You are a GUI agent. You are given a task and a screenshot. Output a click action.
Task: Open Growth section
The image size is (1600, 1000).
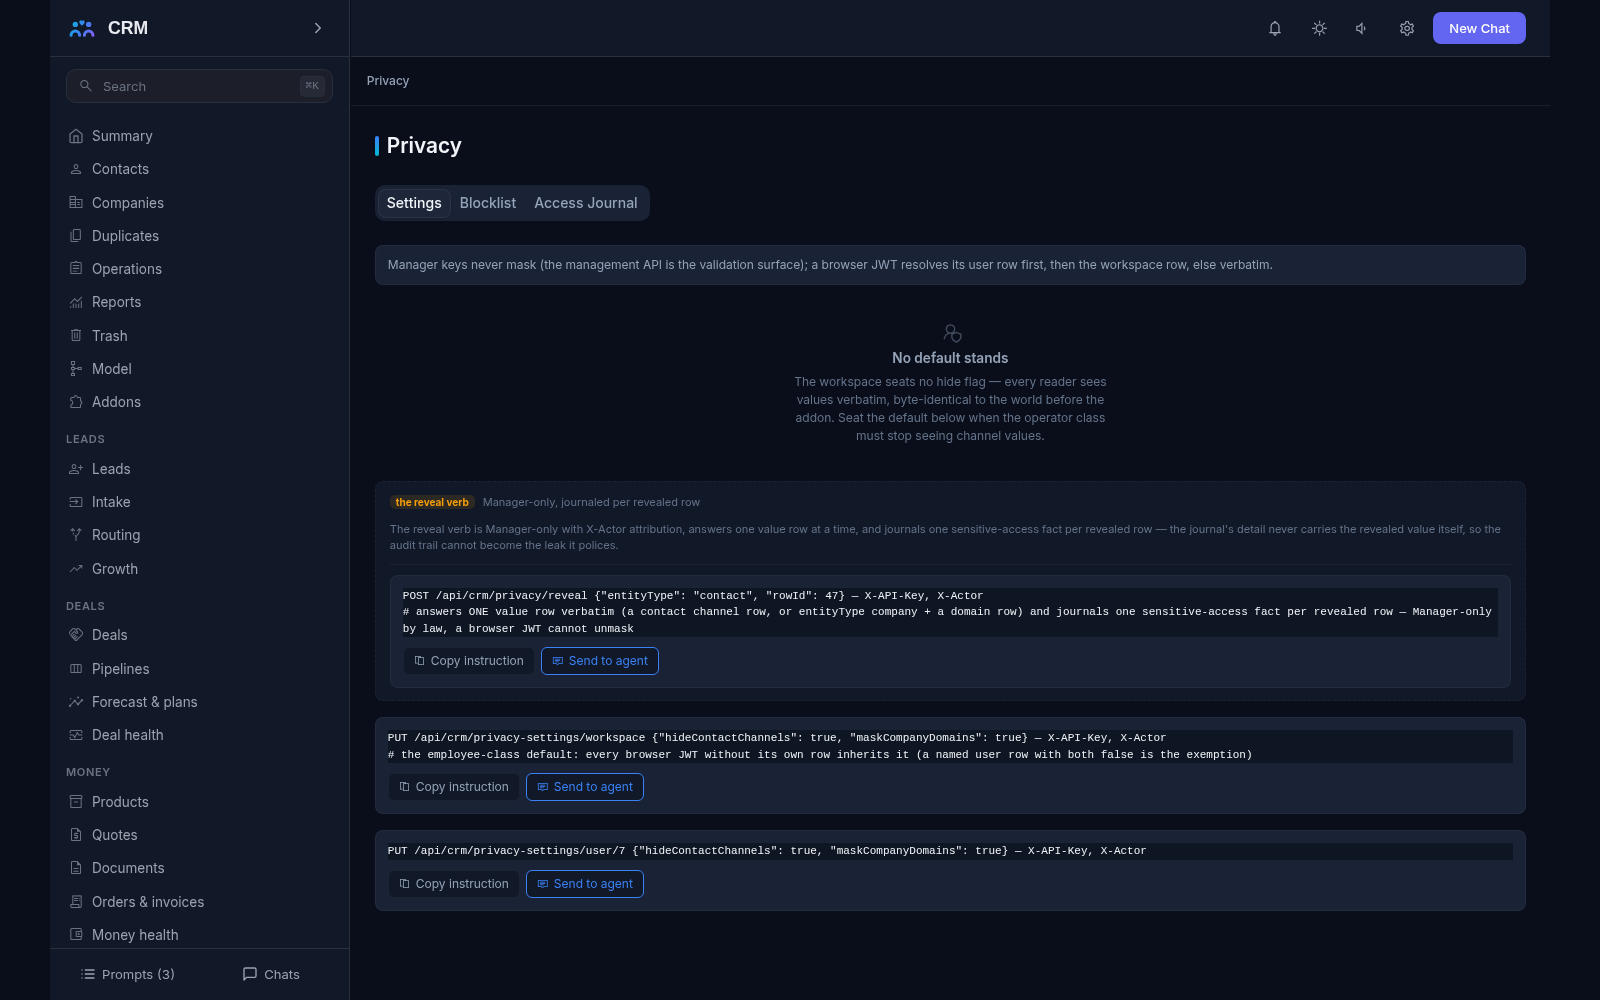199,569
